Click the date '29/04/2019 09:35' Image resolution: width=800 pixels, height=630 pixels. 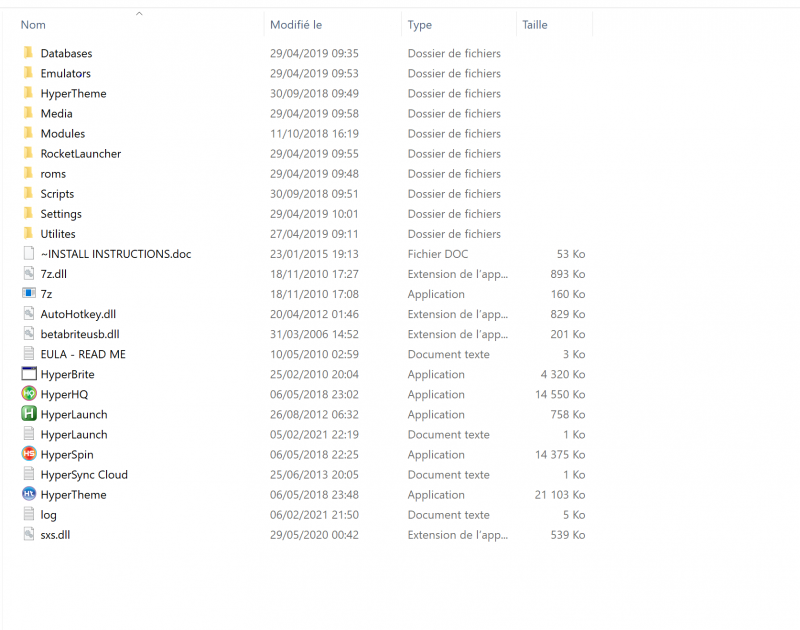coord(314,53)
